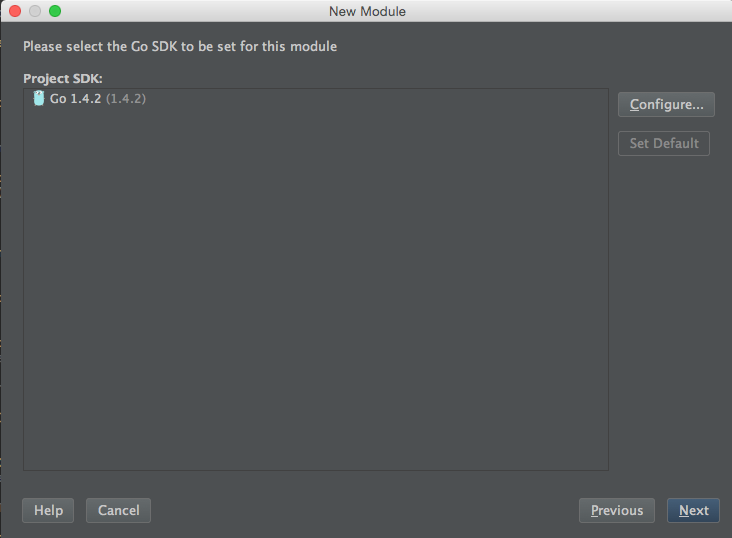This screenshot has width=732, height=538.
Task: Click the 'Go 1.4.2' name text
Action: pos(75,99)
